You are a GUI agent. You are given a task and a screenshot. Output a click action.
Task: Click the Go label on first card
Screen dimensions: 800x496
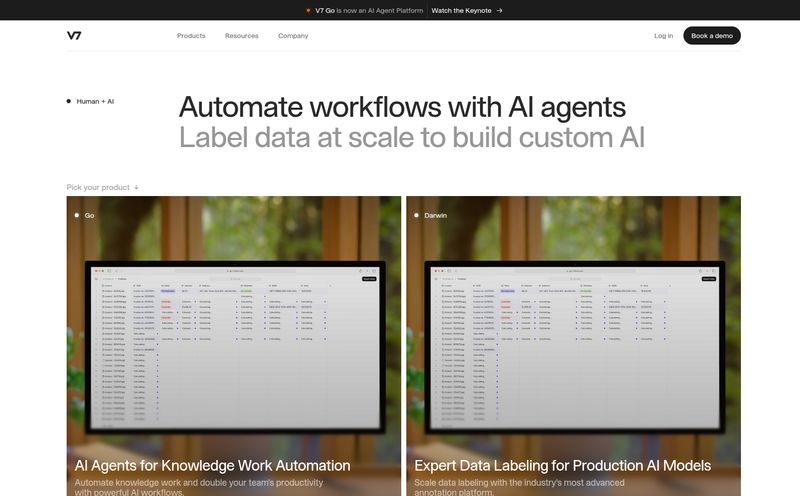point(89,215)
